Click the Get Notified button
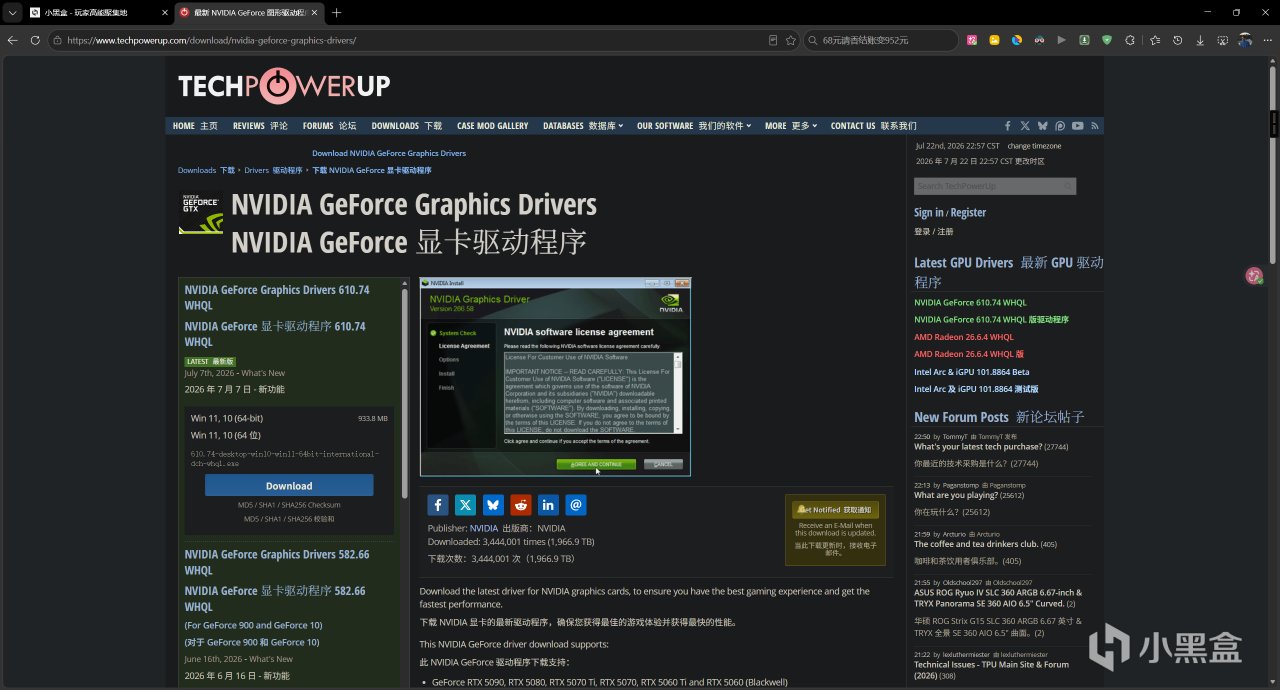 tap(836, 510)
